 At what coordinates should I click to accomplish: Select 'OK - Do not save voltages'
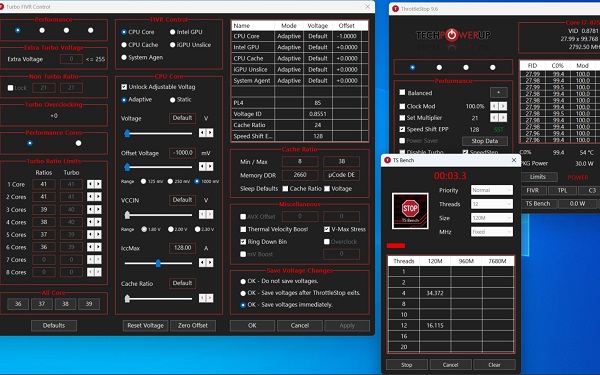pos(243,281)
